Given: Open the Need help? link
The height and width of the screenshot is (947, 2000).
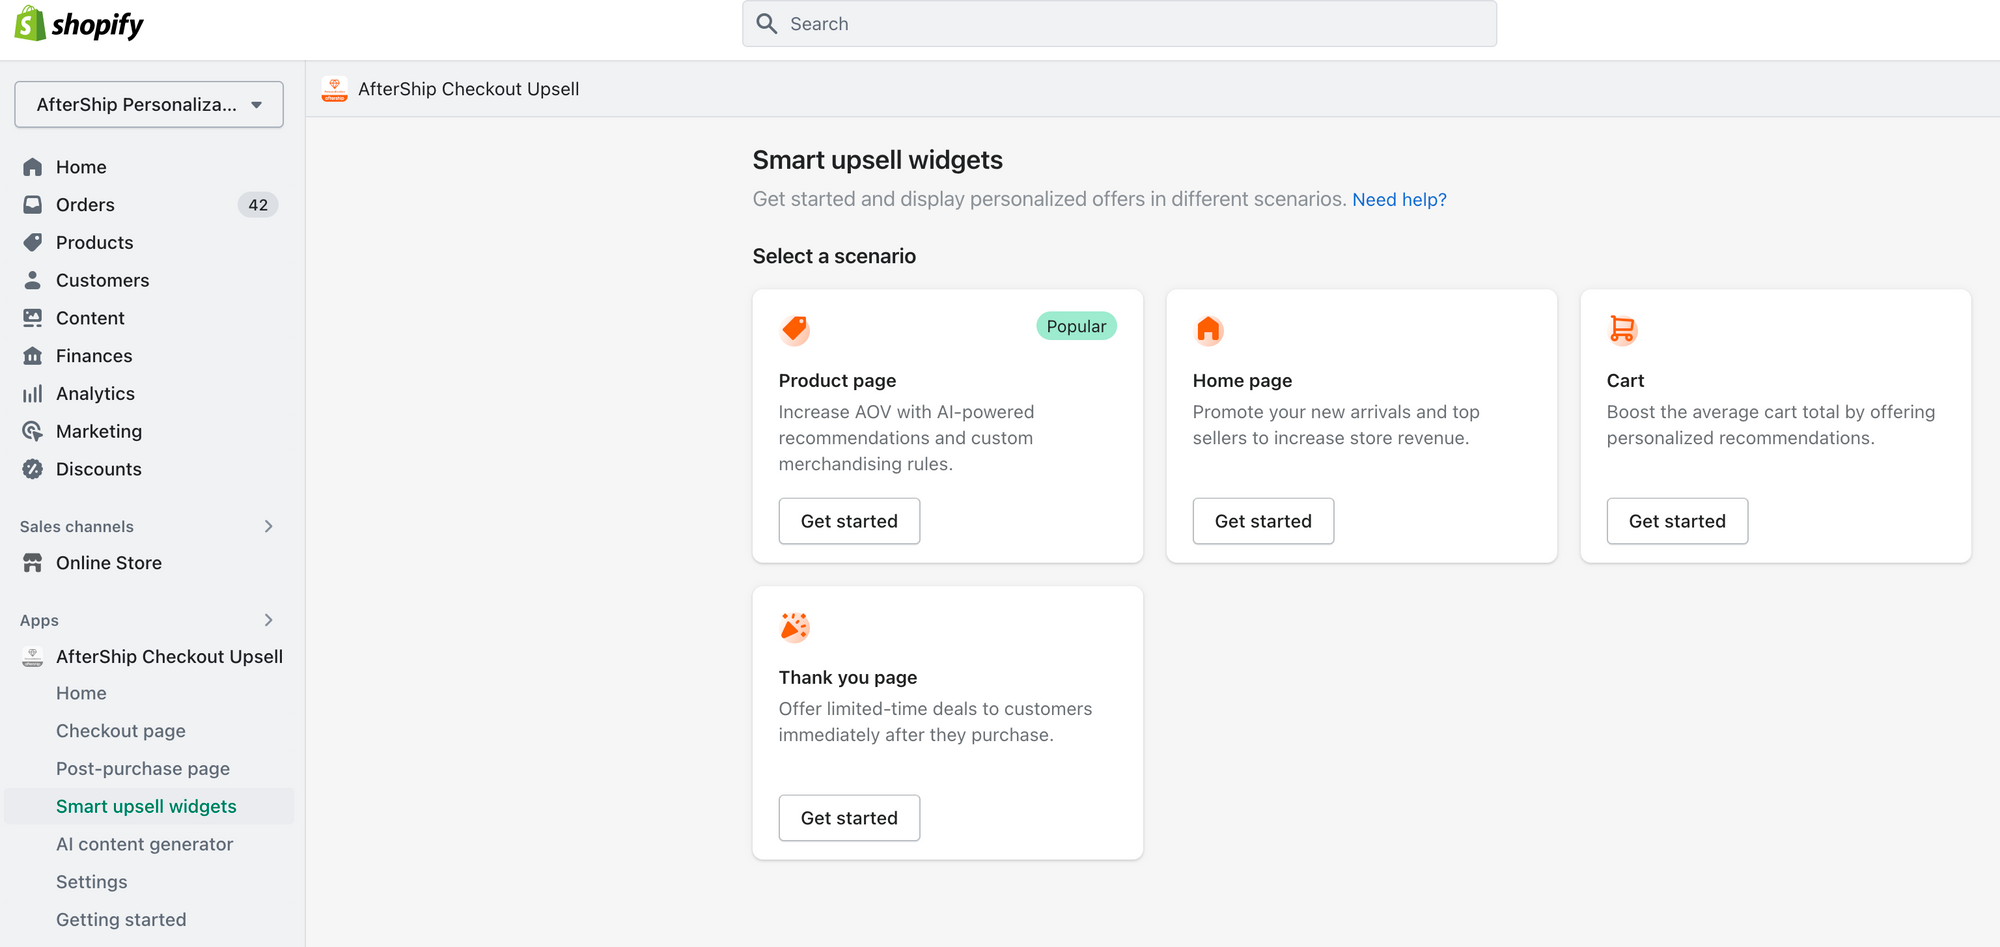Looking at the screenshot, I should 1398,199.
